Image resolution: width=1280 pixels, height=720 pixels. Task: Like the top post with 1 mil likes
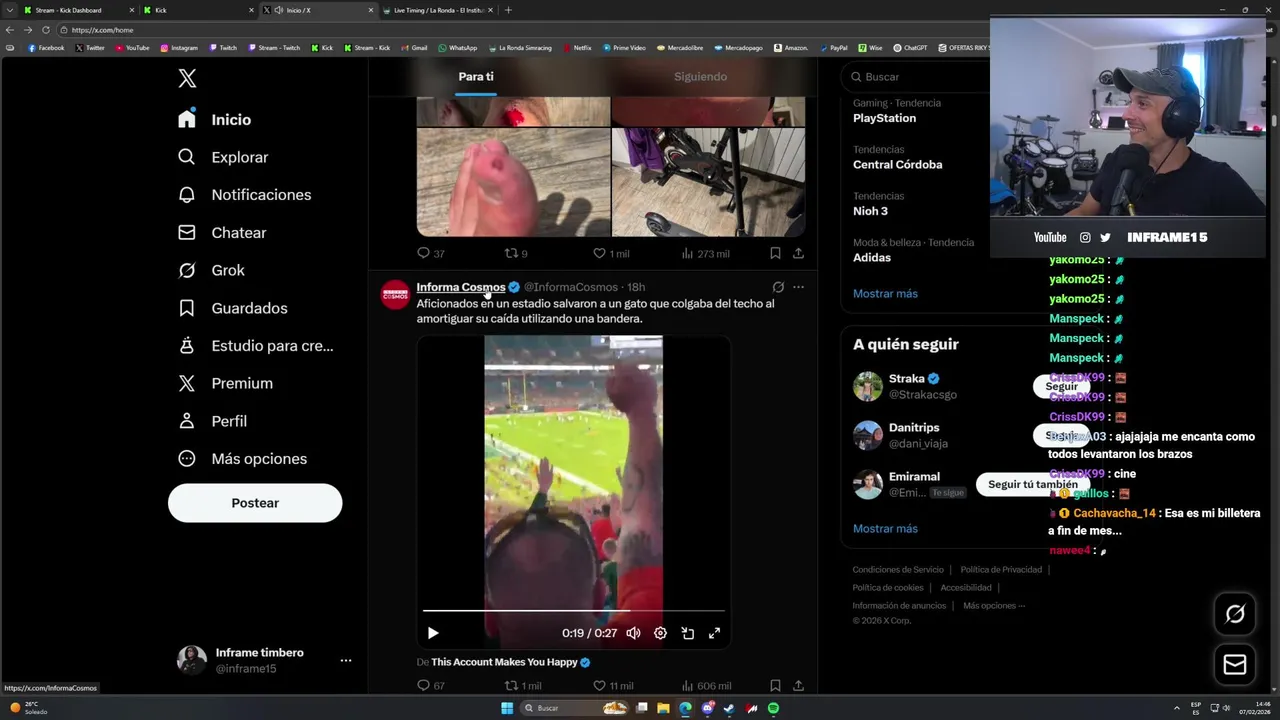click(x=611, y=254)
